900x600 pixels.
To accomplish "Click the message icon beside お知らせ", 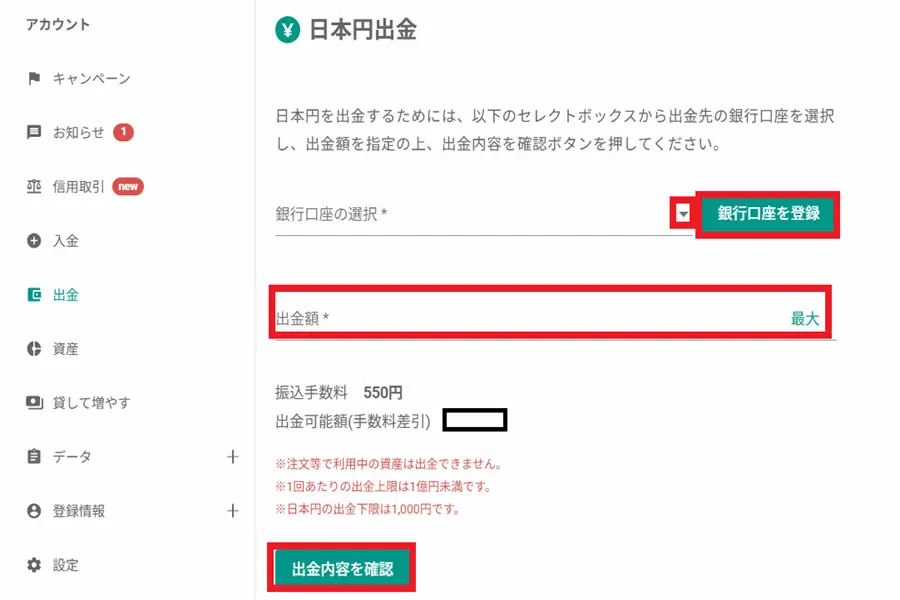I will (34, 133).
